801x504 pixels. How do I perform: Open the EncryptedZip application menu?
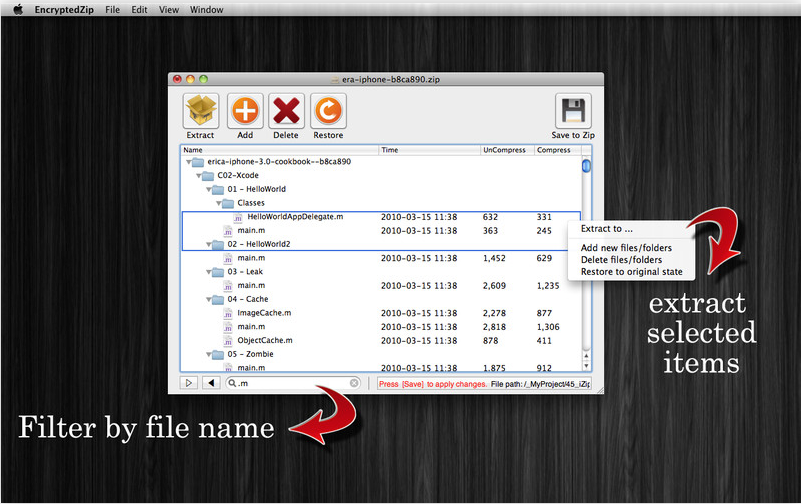pos(64,9)
